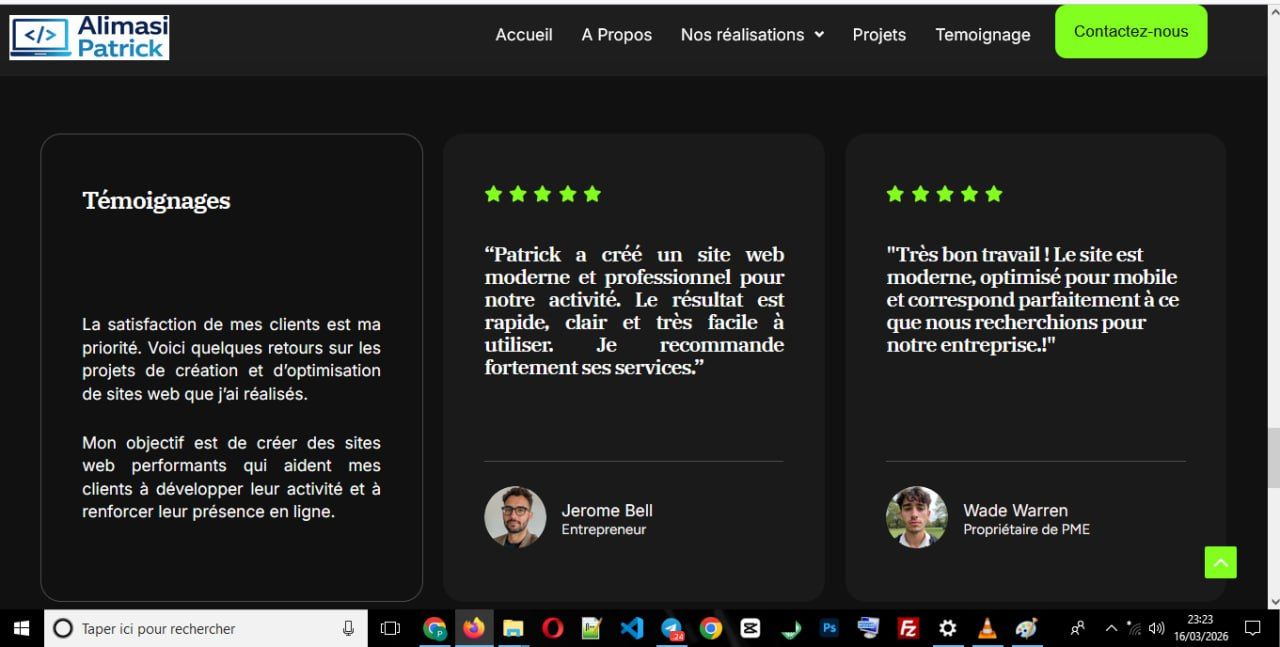Click the Alimasi Patrick site logo
This screenshot has height=647, width=1280.
click(89, 38)
